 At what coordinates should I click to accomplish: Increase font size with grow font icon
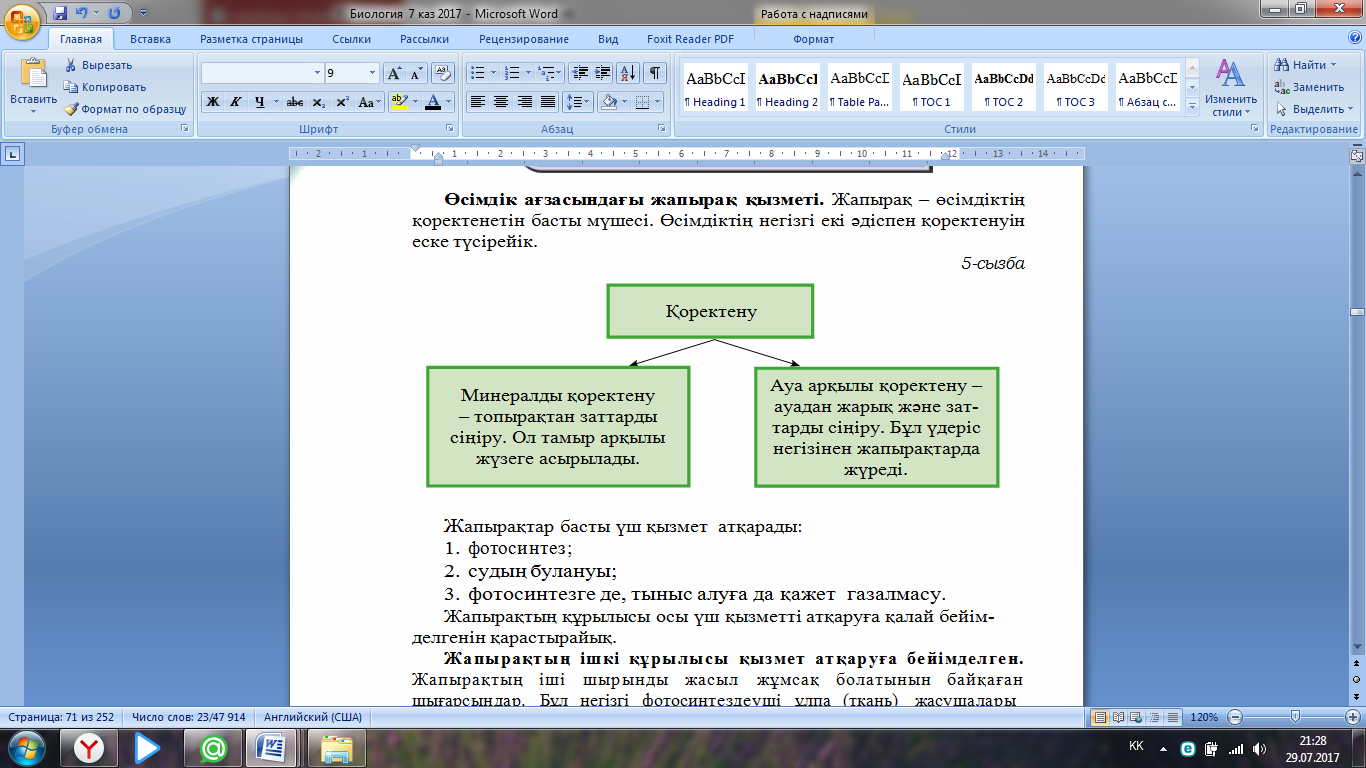(x=395, y=73)
